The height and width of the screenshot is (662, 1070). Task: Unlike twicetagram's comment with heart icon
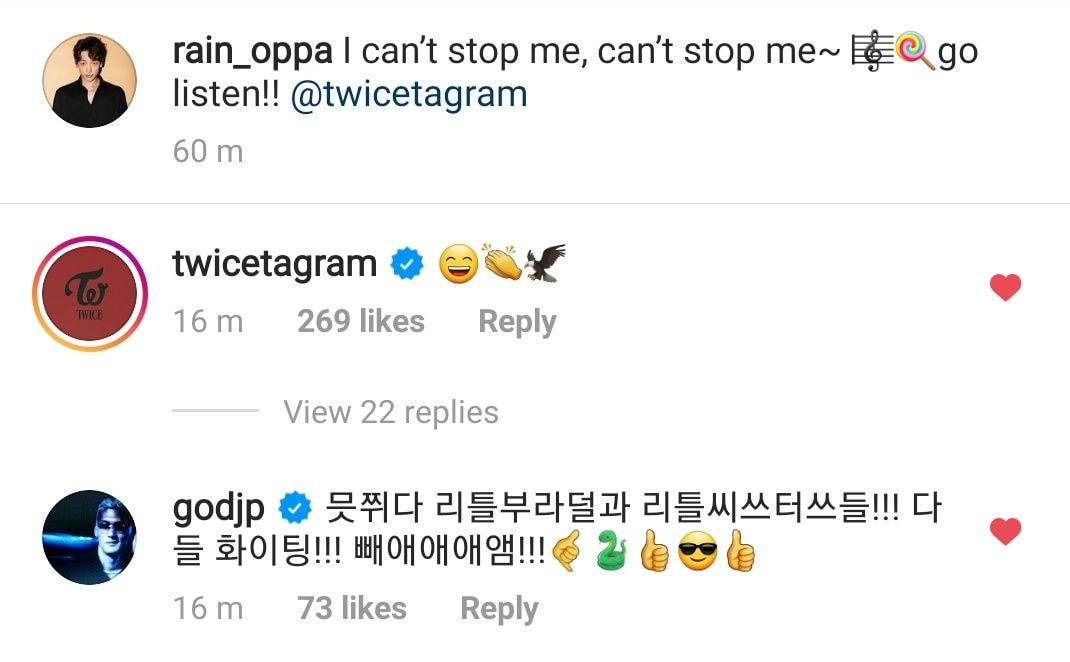click(x=1005, y=288)
